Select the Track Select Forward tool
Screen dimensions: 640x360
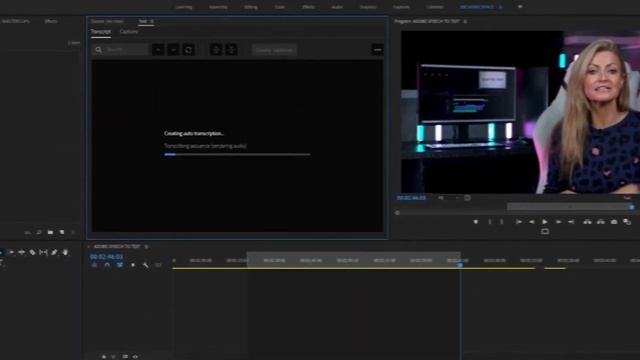click(11, 253)
